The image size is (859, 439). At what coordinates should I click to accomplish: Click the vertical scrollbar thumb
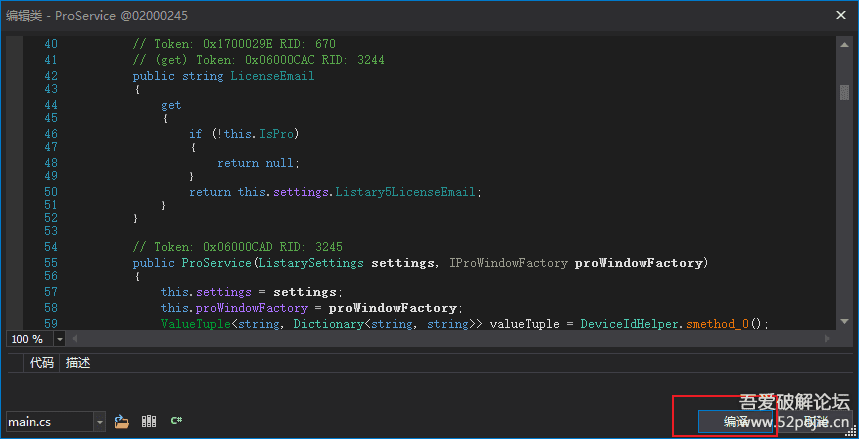(844, 93)
